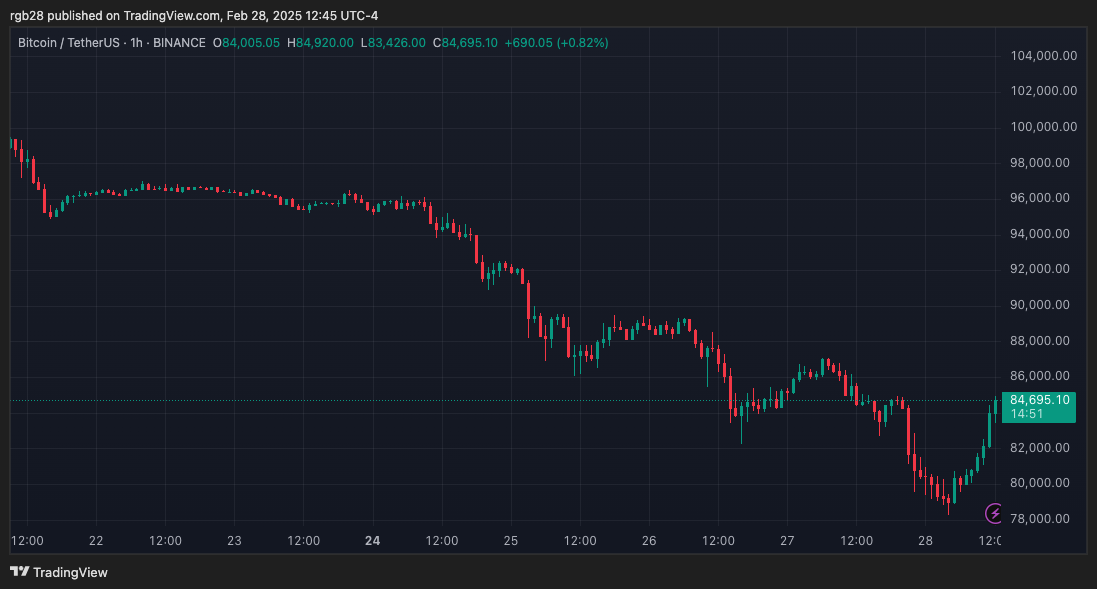
Task: Click the 14:51 candle countdown timer
Action: coord(1028,414)
